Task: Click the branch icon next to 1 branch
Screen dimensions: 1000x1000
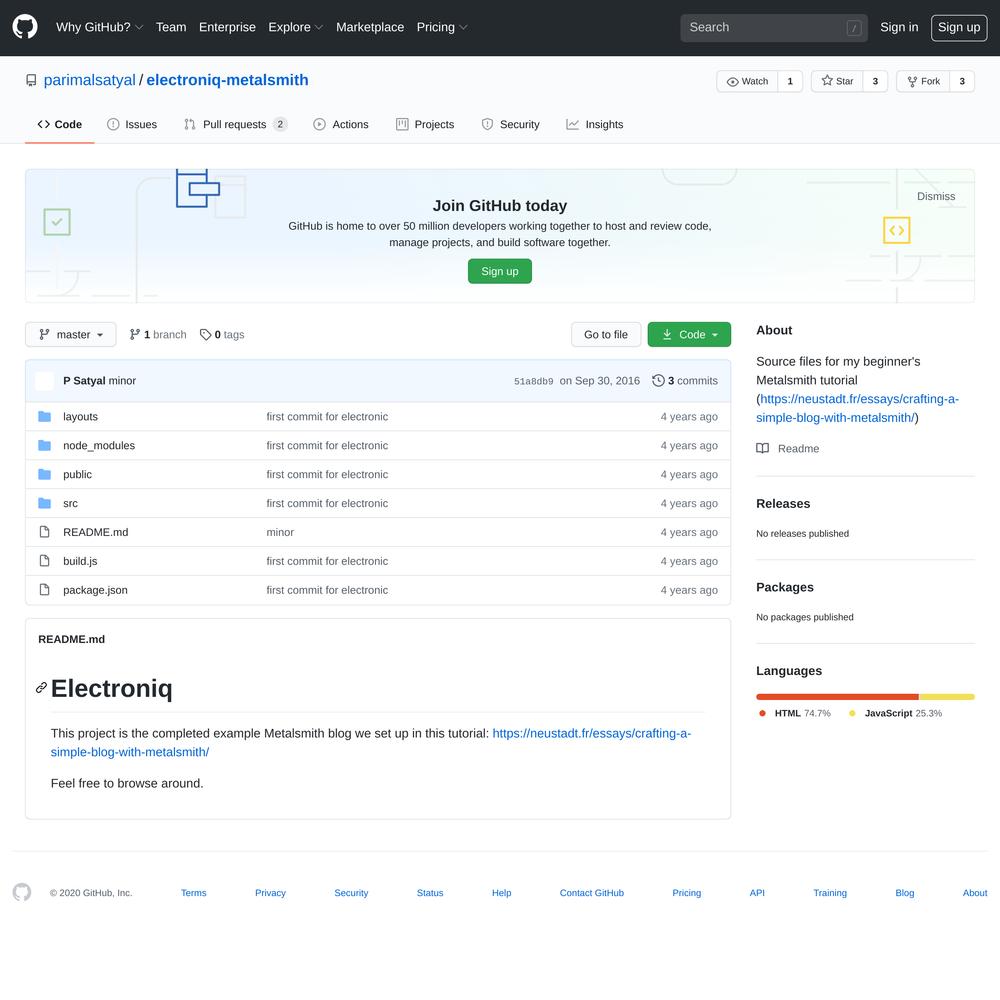Action: (135, 335)
